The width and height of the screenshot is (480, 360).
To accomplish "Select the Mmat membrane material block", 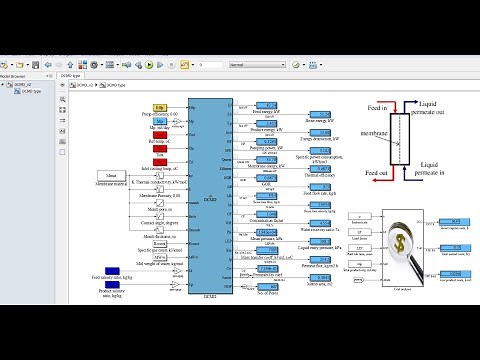I will point(111,175).
